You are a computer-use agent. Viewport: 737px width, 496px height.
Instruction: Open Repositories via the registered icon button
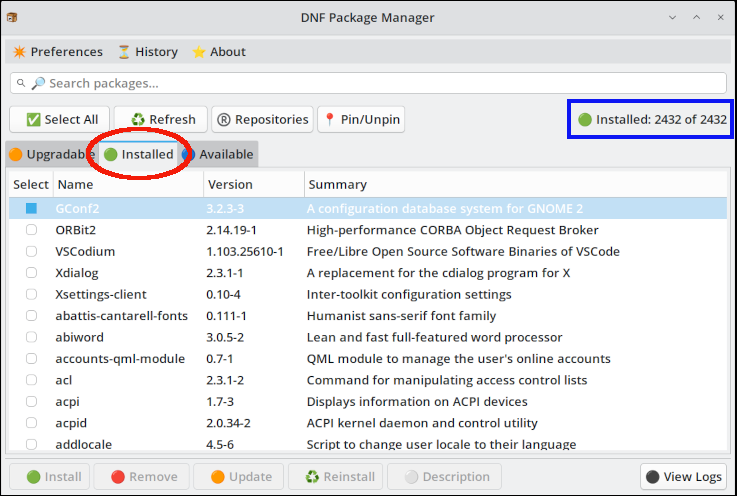(x=262, y=119)
